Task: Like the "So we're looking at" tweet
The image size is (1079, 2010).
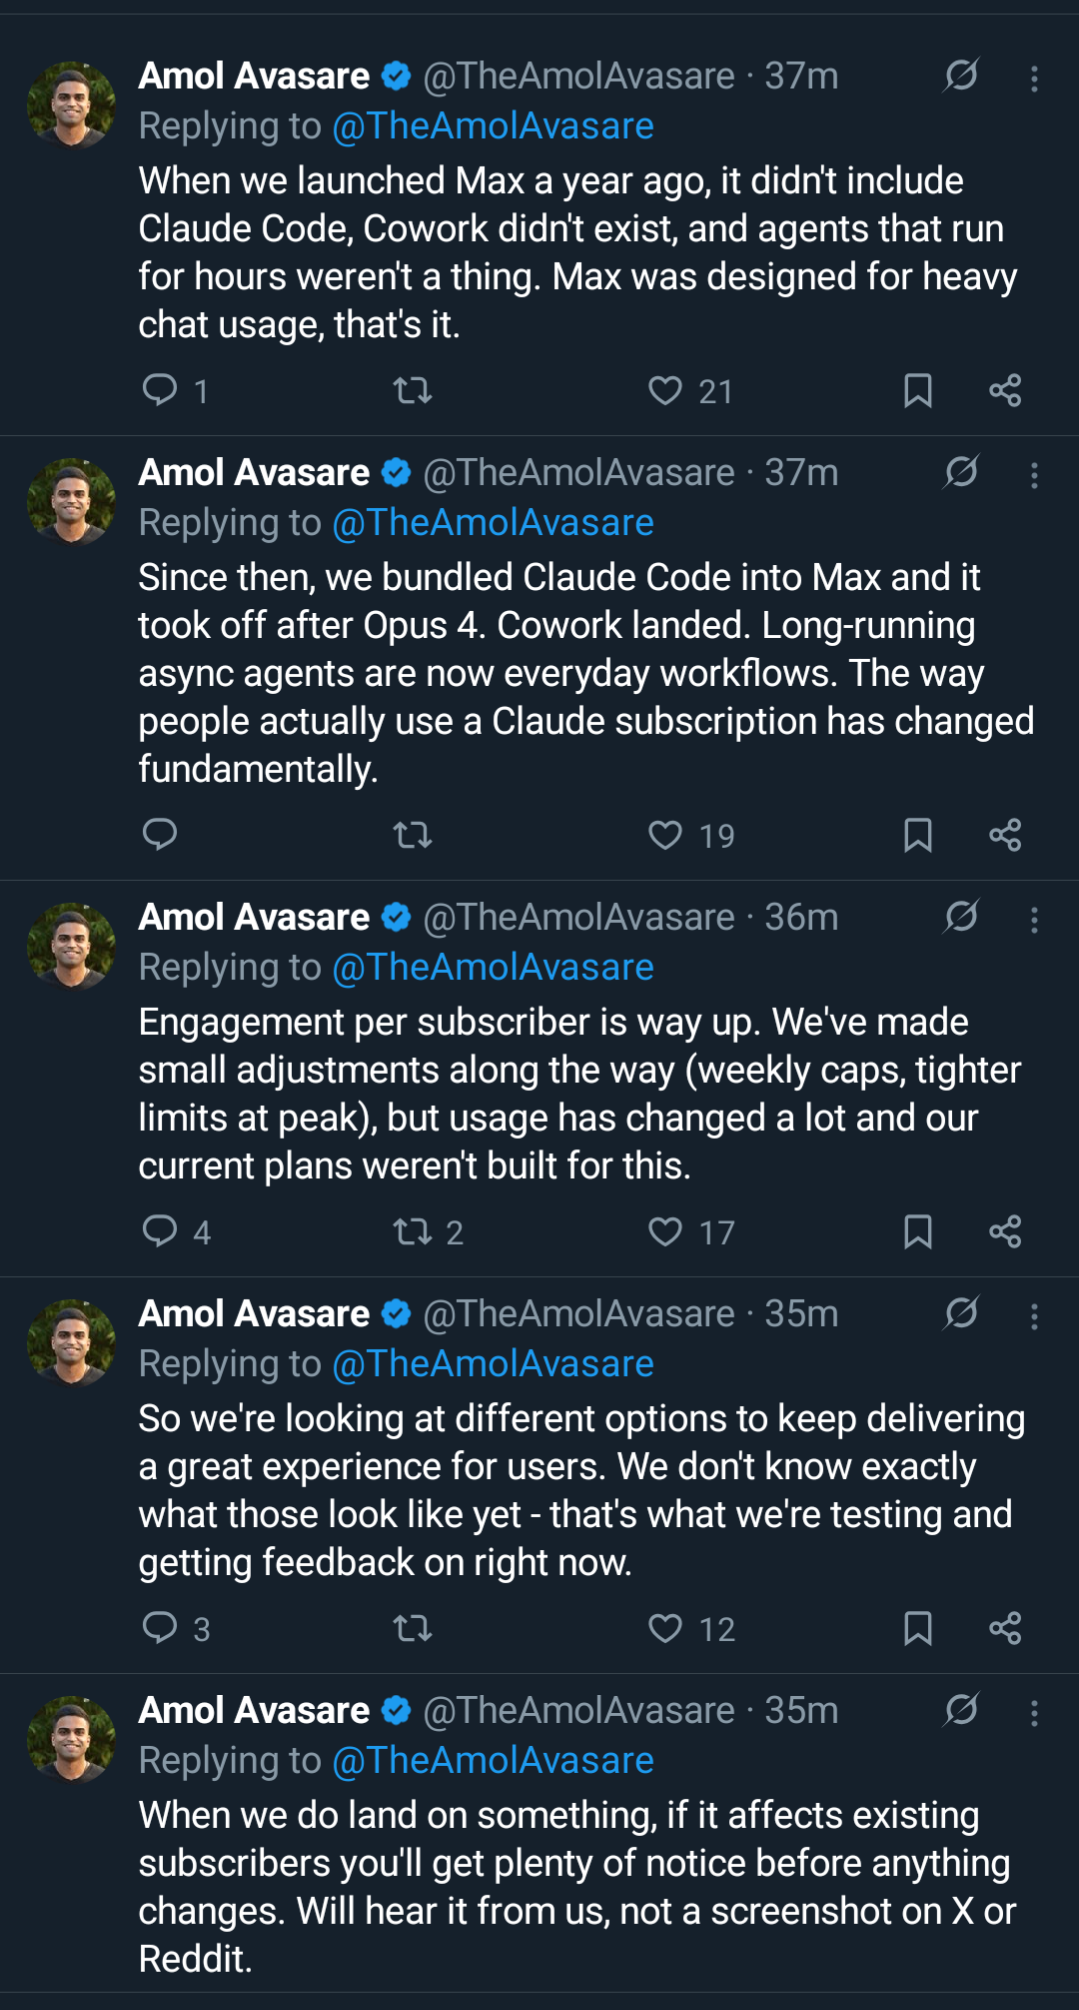Action: (665, 1628)
